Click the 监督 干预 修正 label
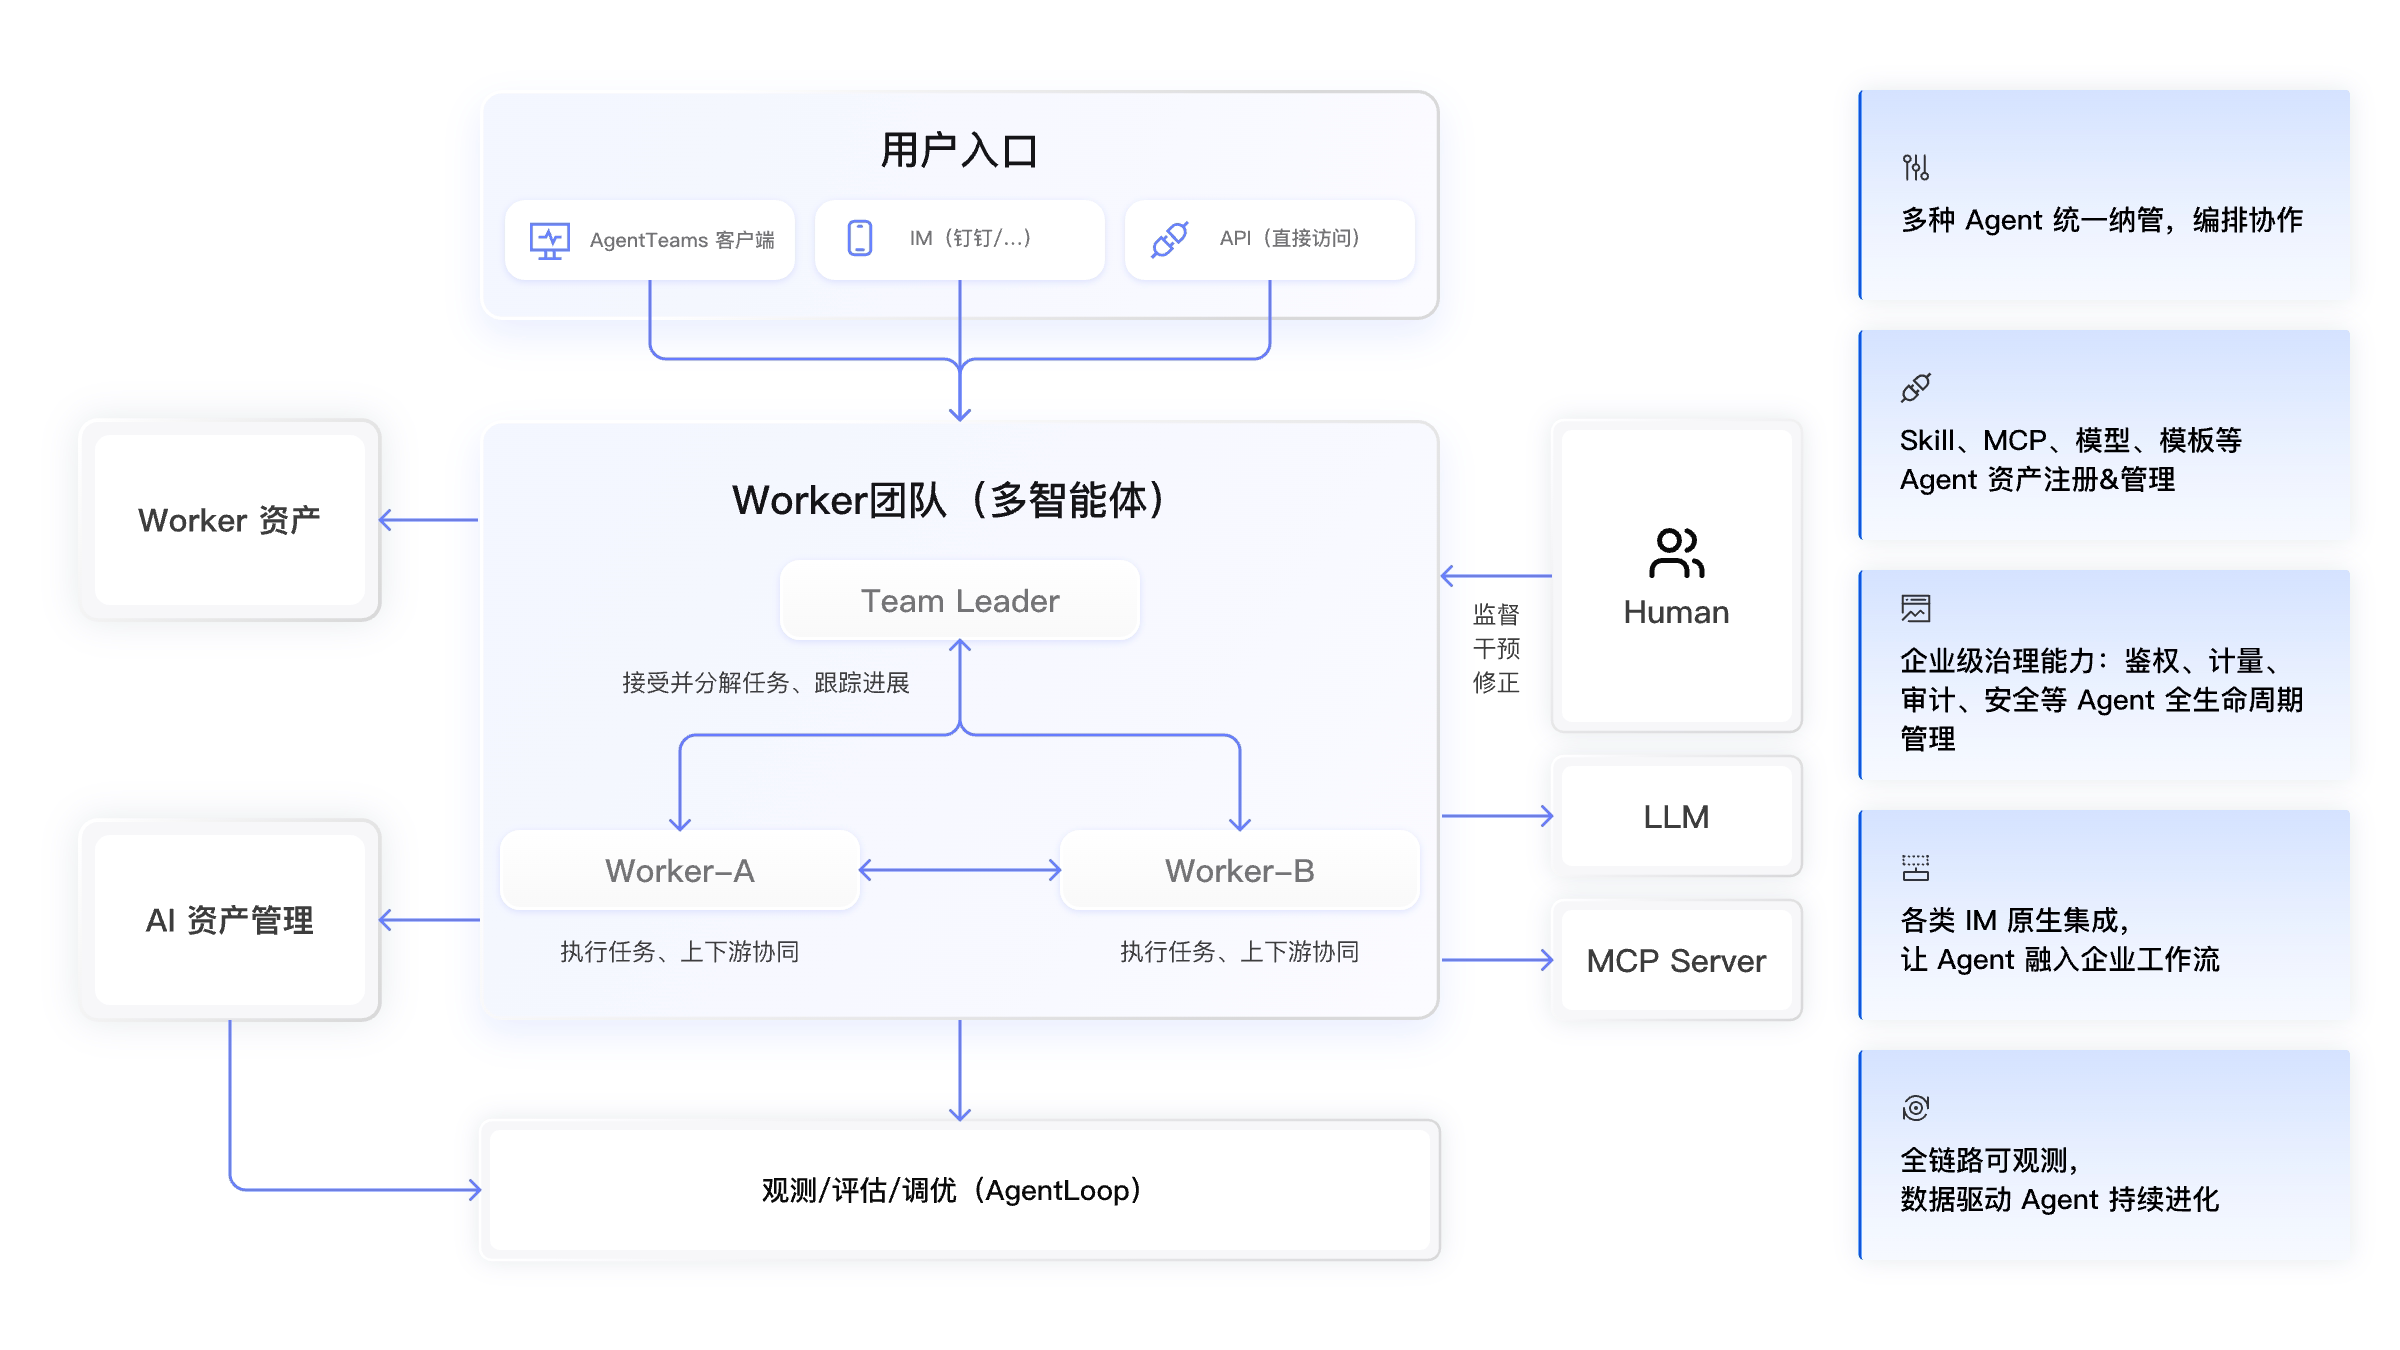Image resolution: width=2400 pixels, height=1350 pixels. pyautogui.click(x=1496, y=648)
